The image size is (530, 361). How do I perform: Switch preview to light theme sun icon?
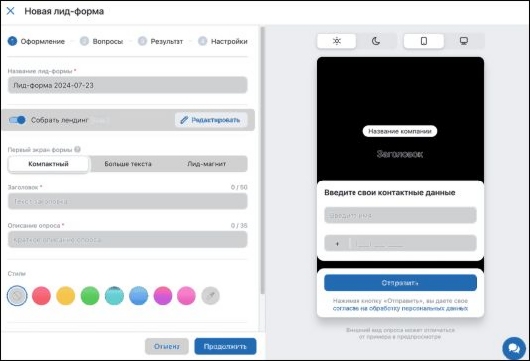pyautogui.click(x=336, y=41)
